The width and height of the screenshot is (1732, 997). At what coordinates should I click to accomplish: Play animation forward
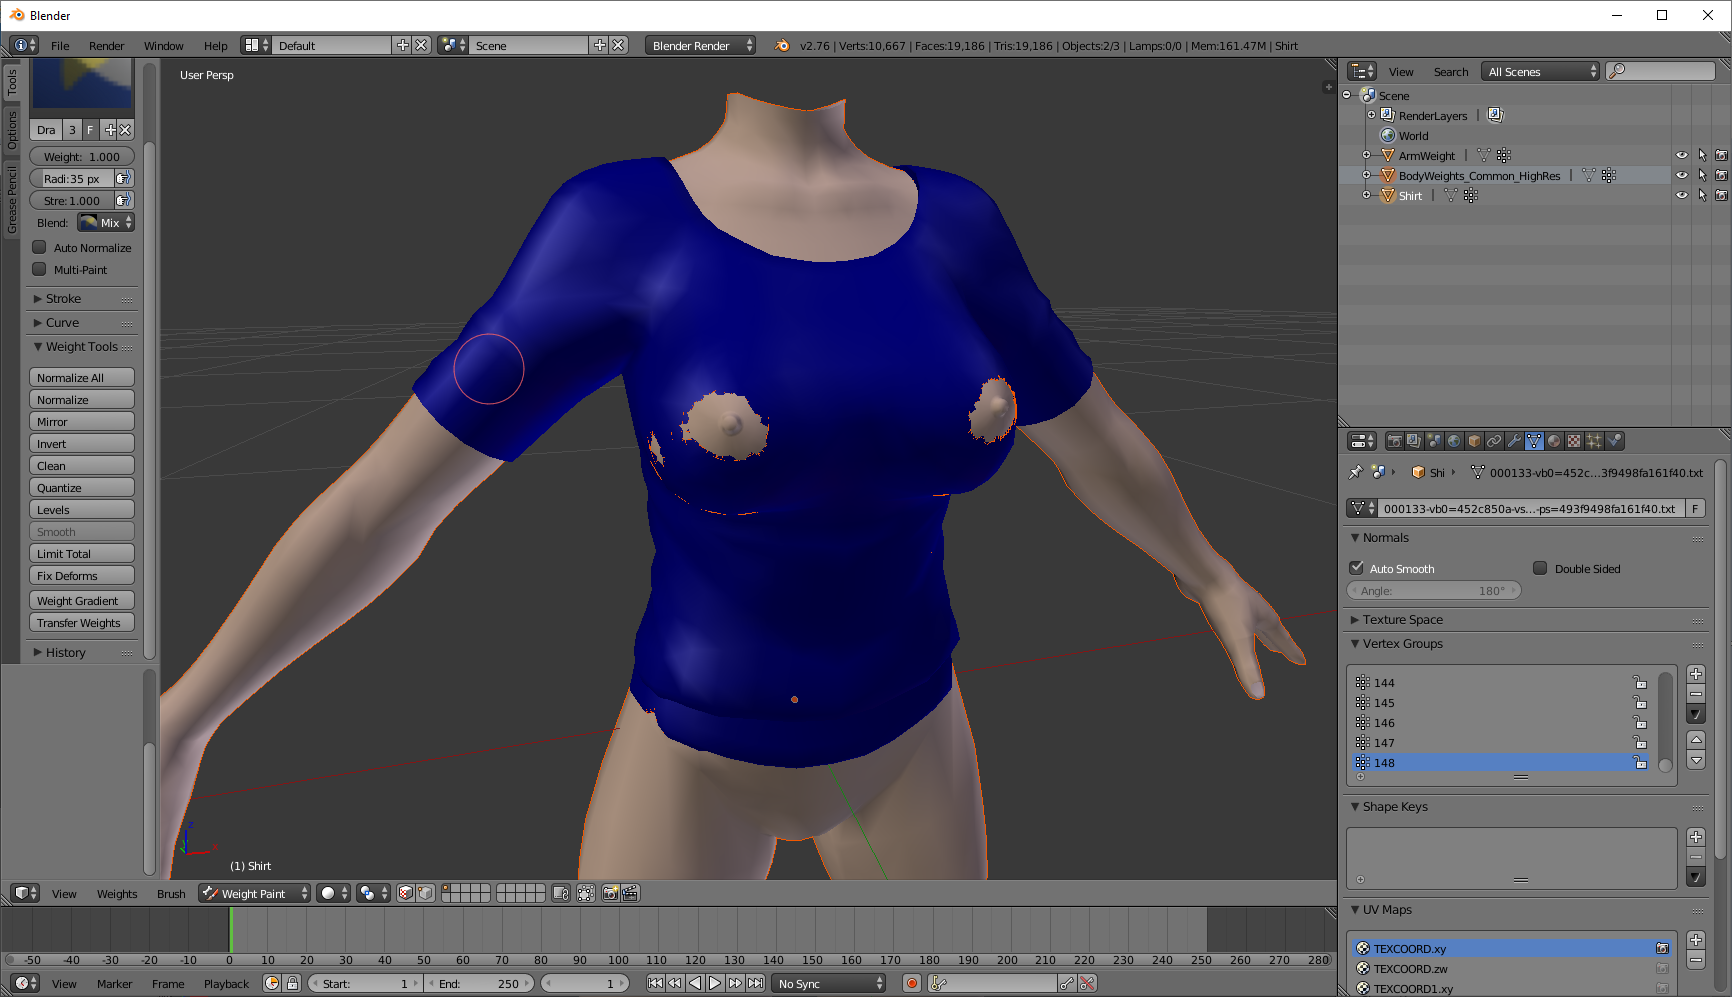pos(715,983)
